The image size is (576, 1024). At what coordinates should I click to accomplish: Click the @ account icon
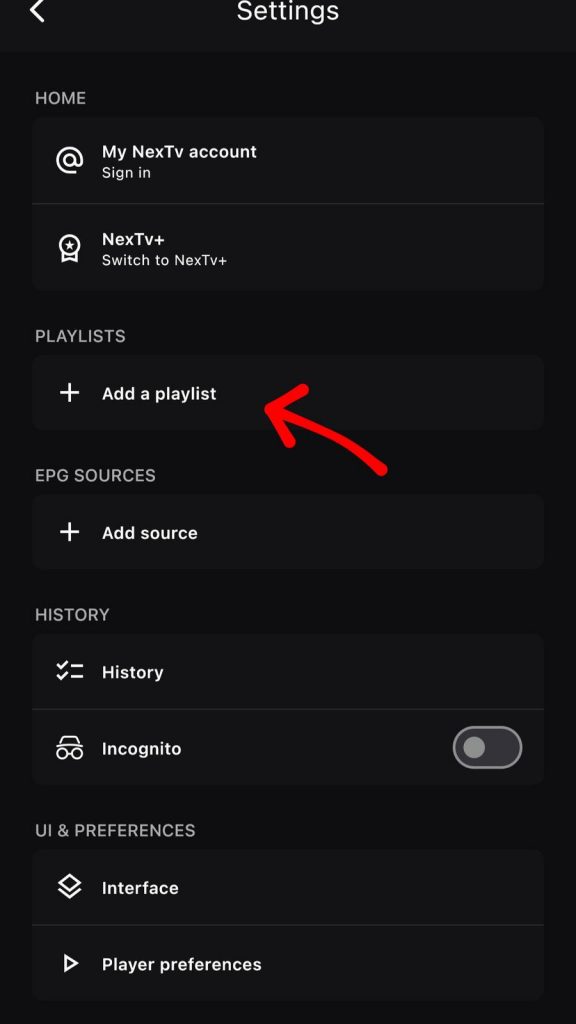click(x=69, y=160)
